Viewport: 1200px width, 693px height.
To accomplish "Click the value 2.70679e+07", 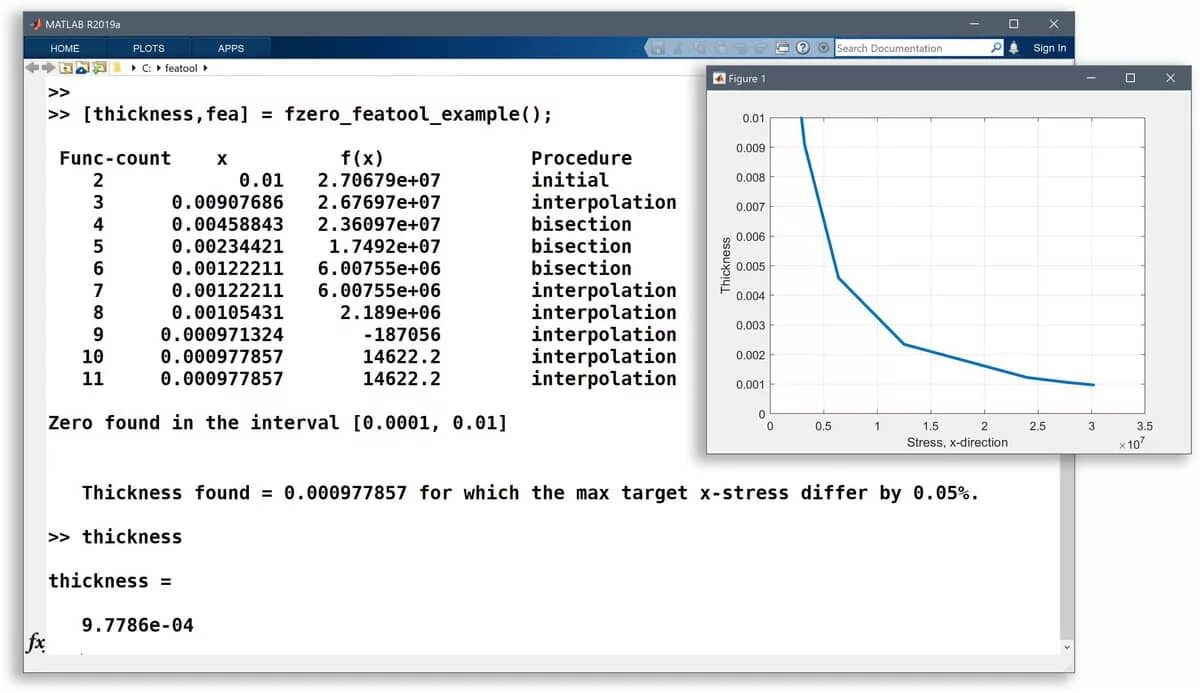I will tap(379, 180).
